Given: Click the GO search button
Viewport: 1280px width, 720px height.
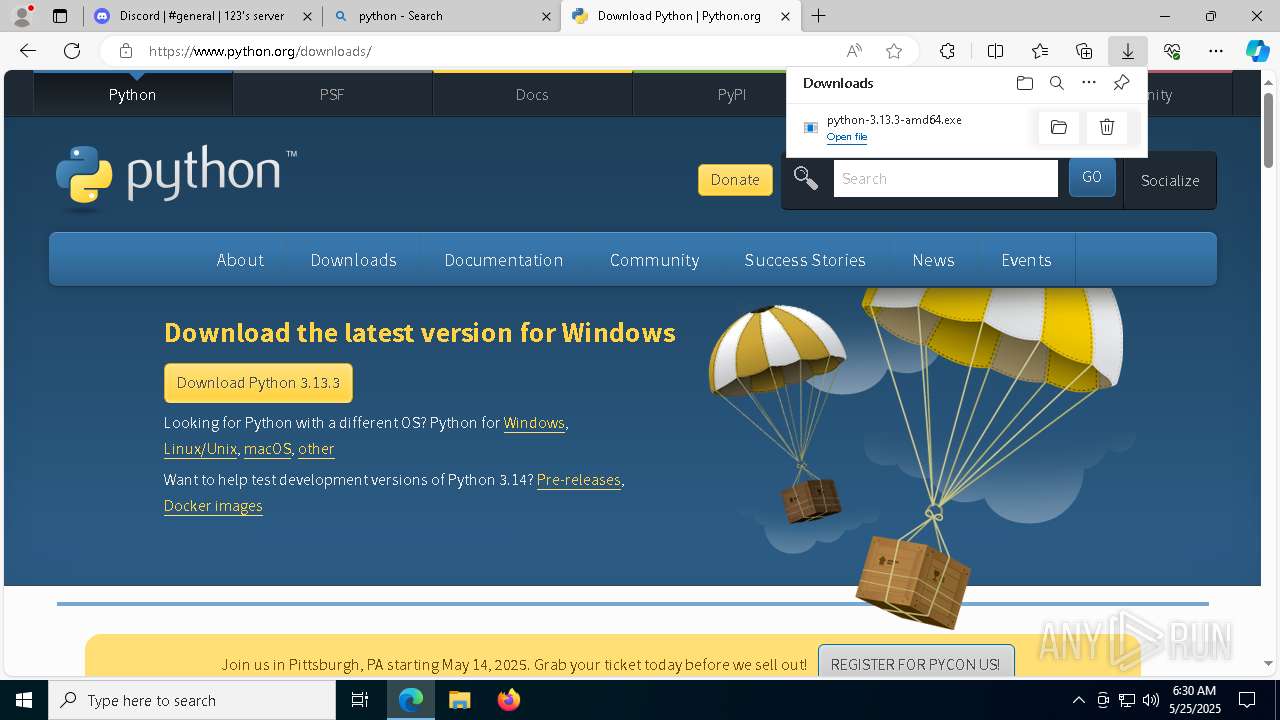Looking at the screenshot, I should (x=1092, y=177).
